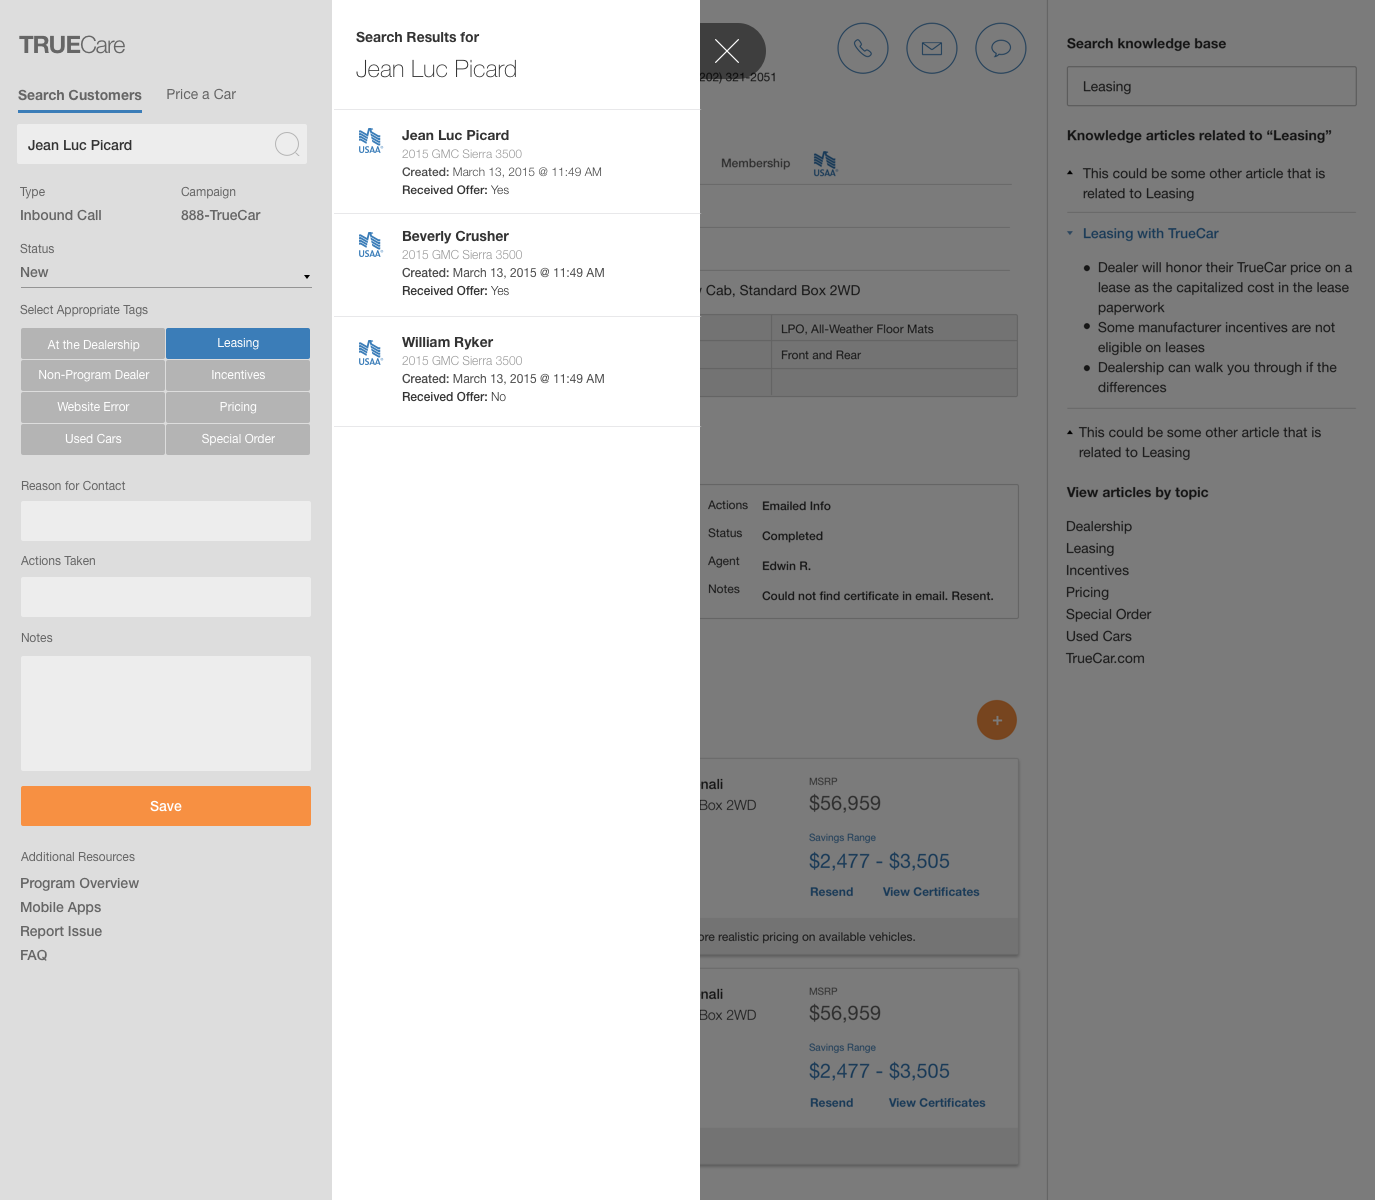
Task: Close the search results overlay with the X
Action: pos(727,50)
